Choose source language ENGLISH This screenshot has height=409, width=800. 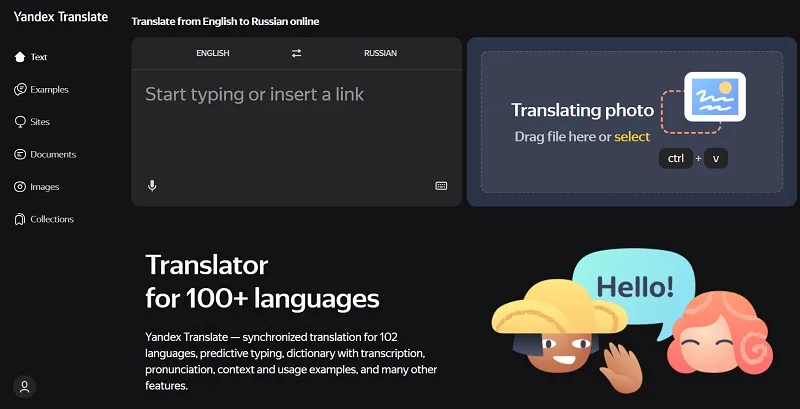click(x=213, y=53)
